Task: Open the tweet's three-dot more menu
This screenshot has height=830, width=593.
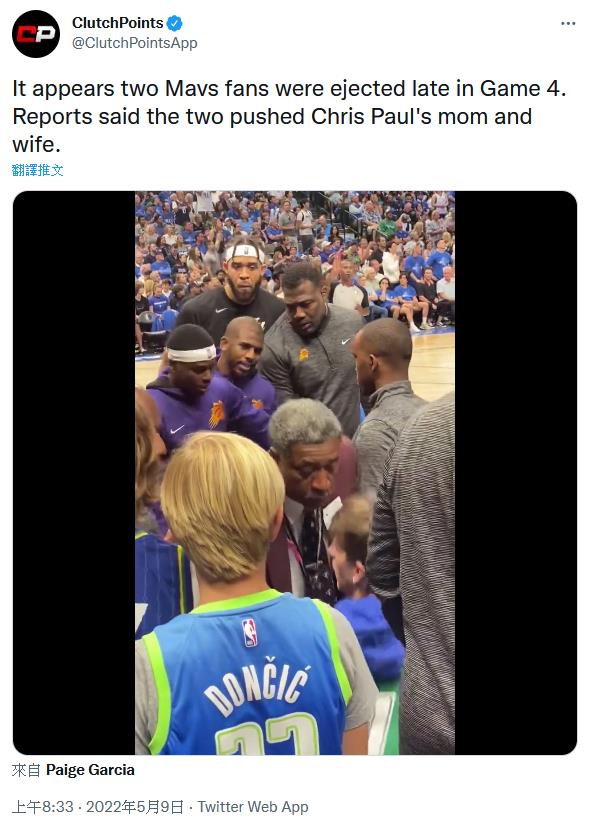Action: (x=568, y=23)
